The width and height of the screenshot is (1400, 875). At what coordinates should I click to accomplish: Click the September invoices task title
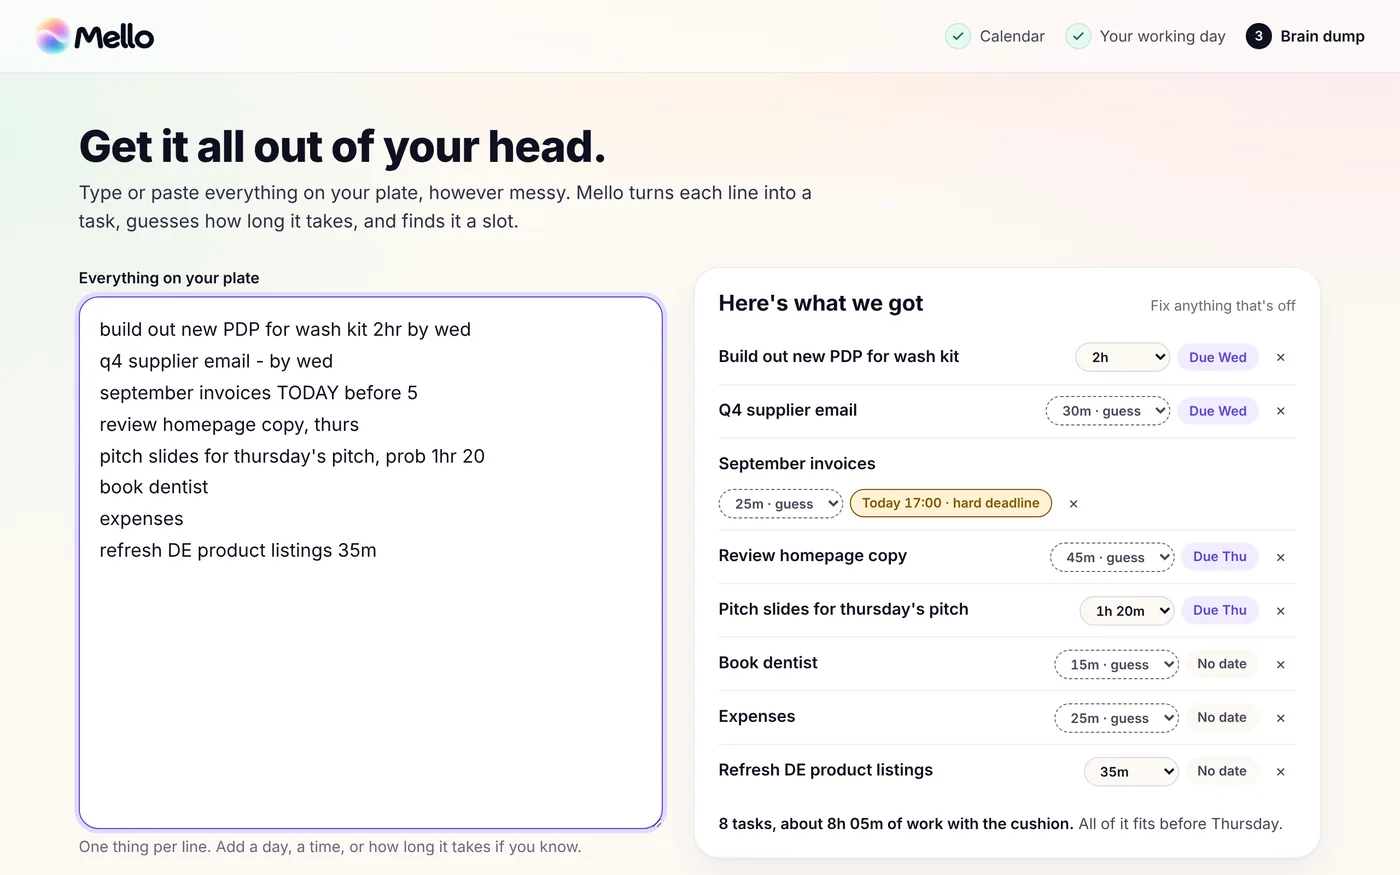796,463
